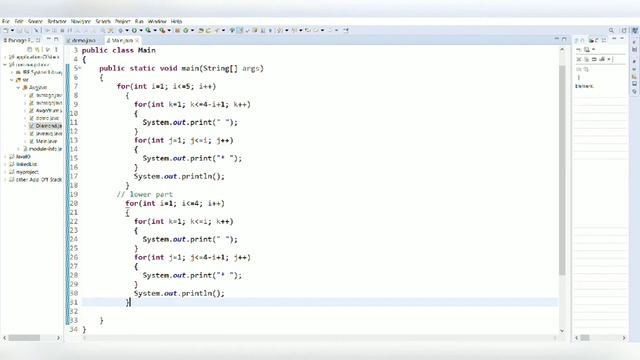The width and height of the screenshot is (640, 360).
Task: Toggle the highlighted button in main toolbar
Action: pyautogui.click(x=240, y=30)
